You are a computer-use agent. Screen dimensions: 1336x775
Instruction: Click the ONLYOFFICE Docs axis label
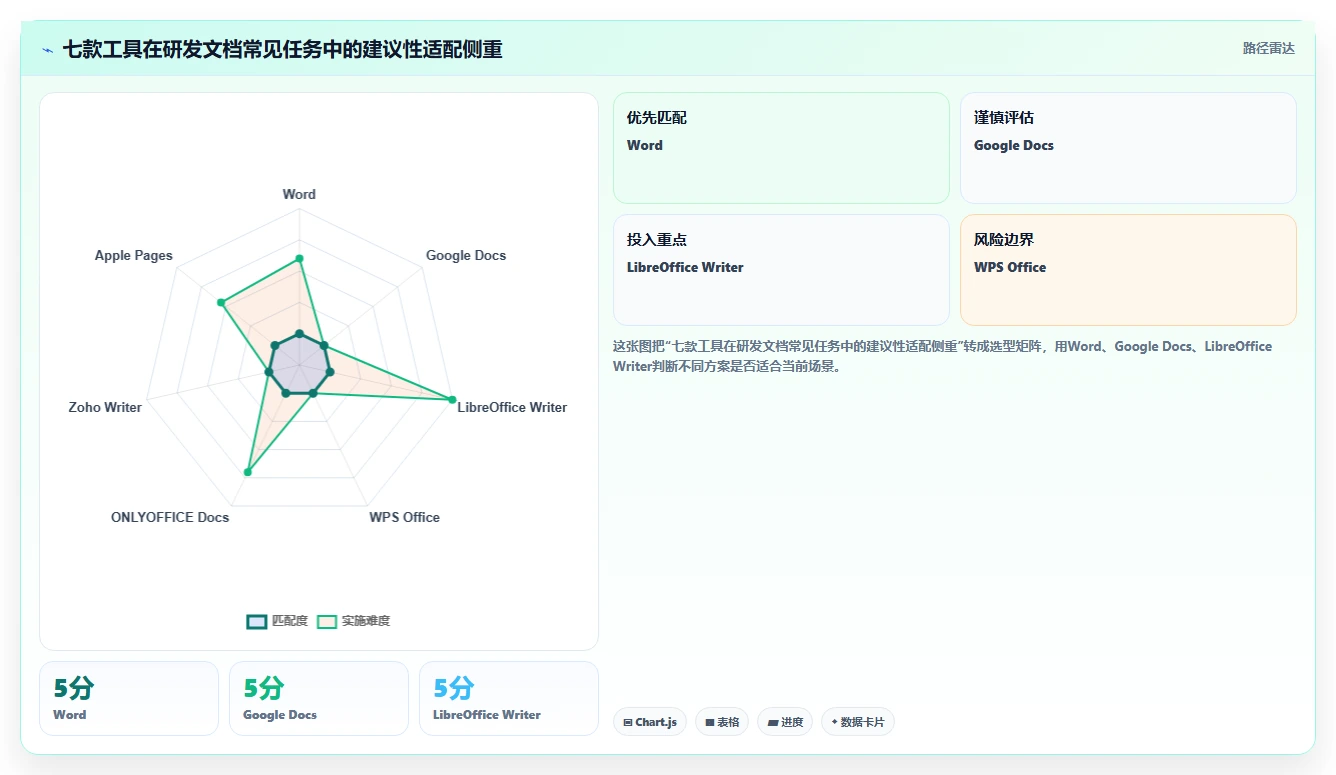(170, 517)
